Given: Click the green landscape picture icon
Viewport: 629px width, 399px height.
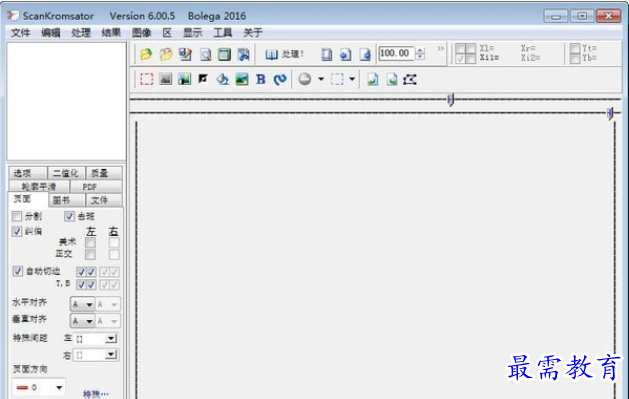Looking at the screenshot, I should tap(242, 79).
